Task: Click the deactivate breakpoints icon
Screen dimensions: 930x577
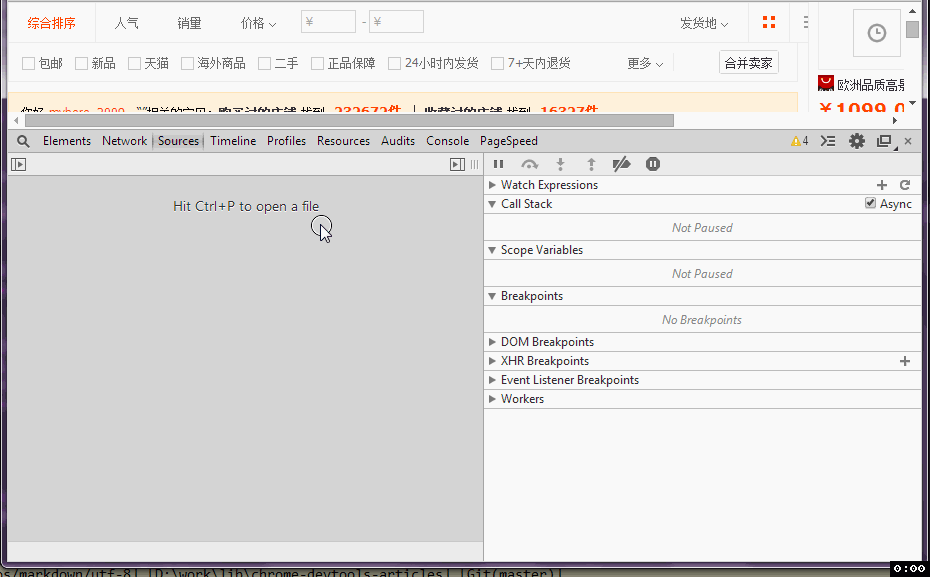Action: coord(621,164)
